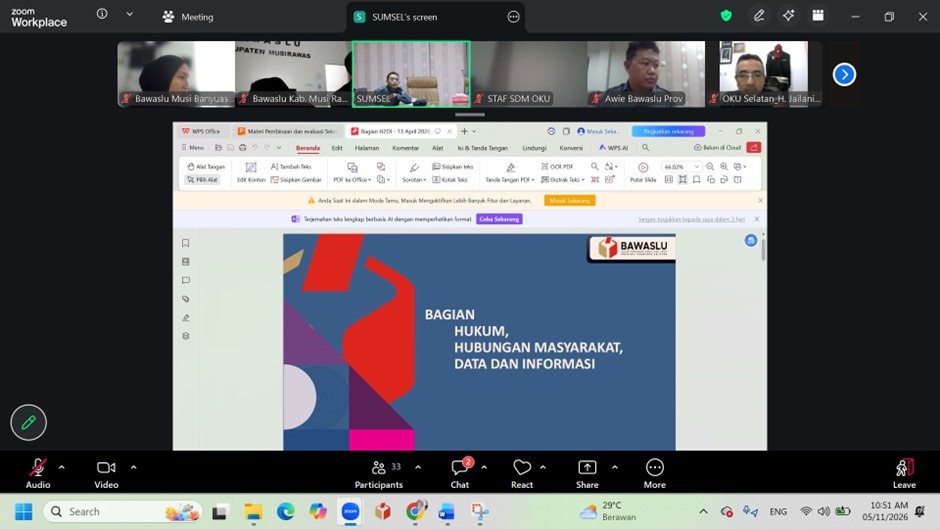This screenshot has height=529, width=940.
Task: Click the Sisipkan Gambar tool
Action: (296, 179)
